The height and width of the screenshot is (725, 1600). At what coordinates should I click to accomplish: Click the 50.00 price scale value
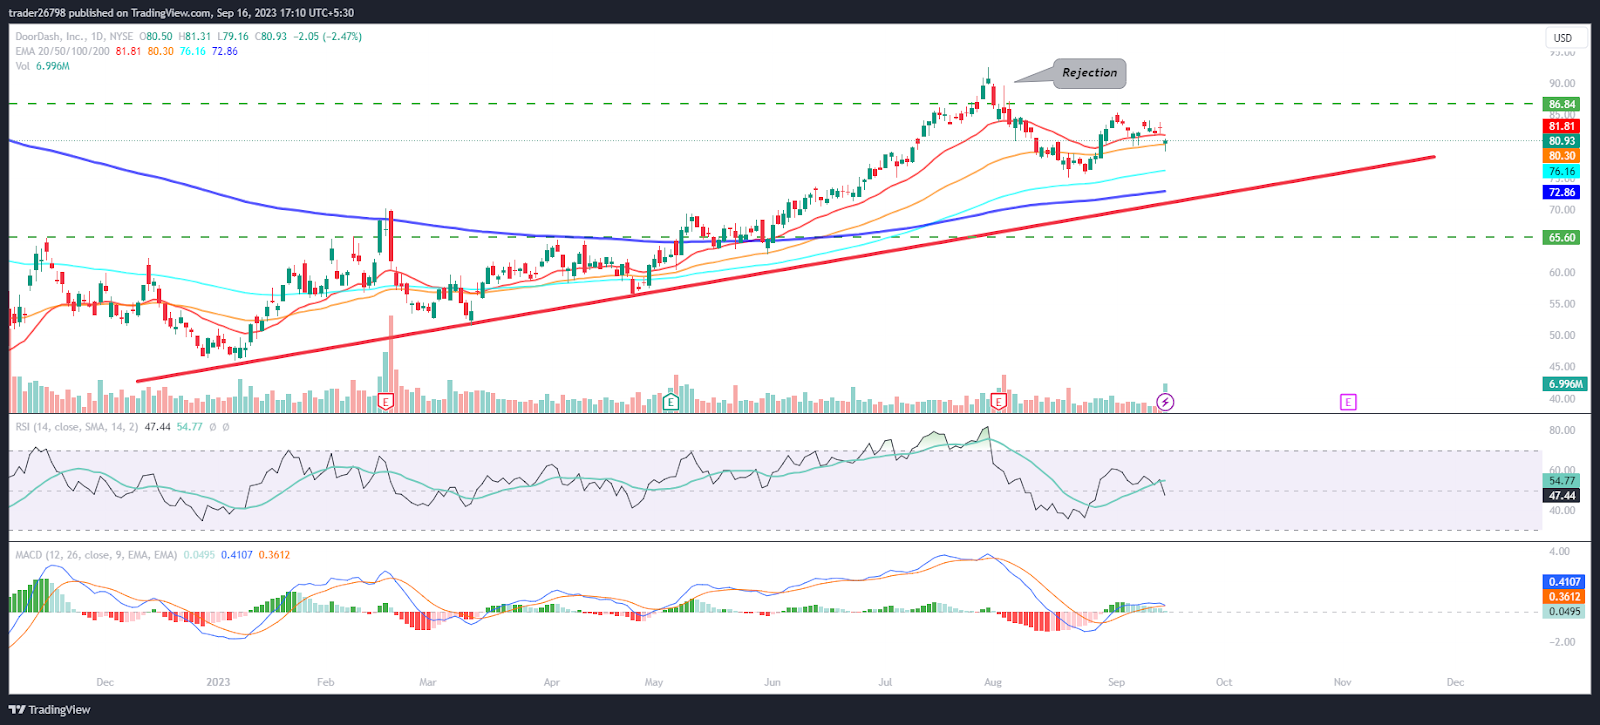point(1562,335)
